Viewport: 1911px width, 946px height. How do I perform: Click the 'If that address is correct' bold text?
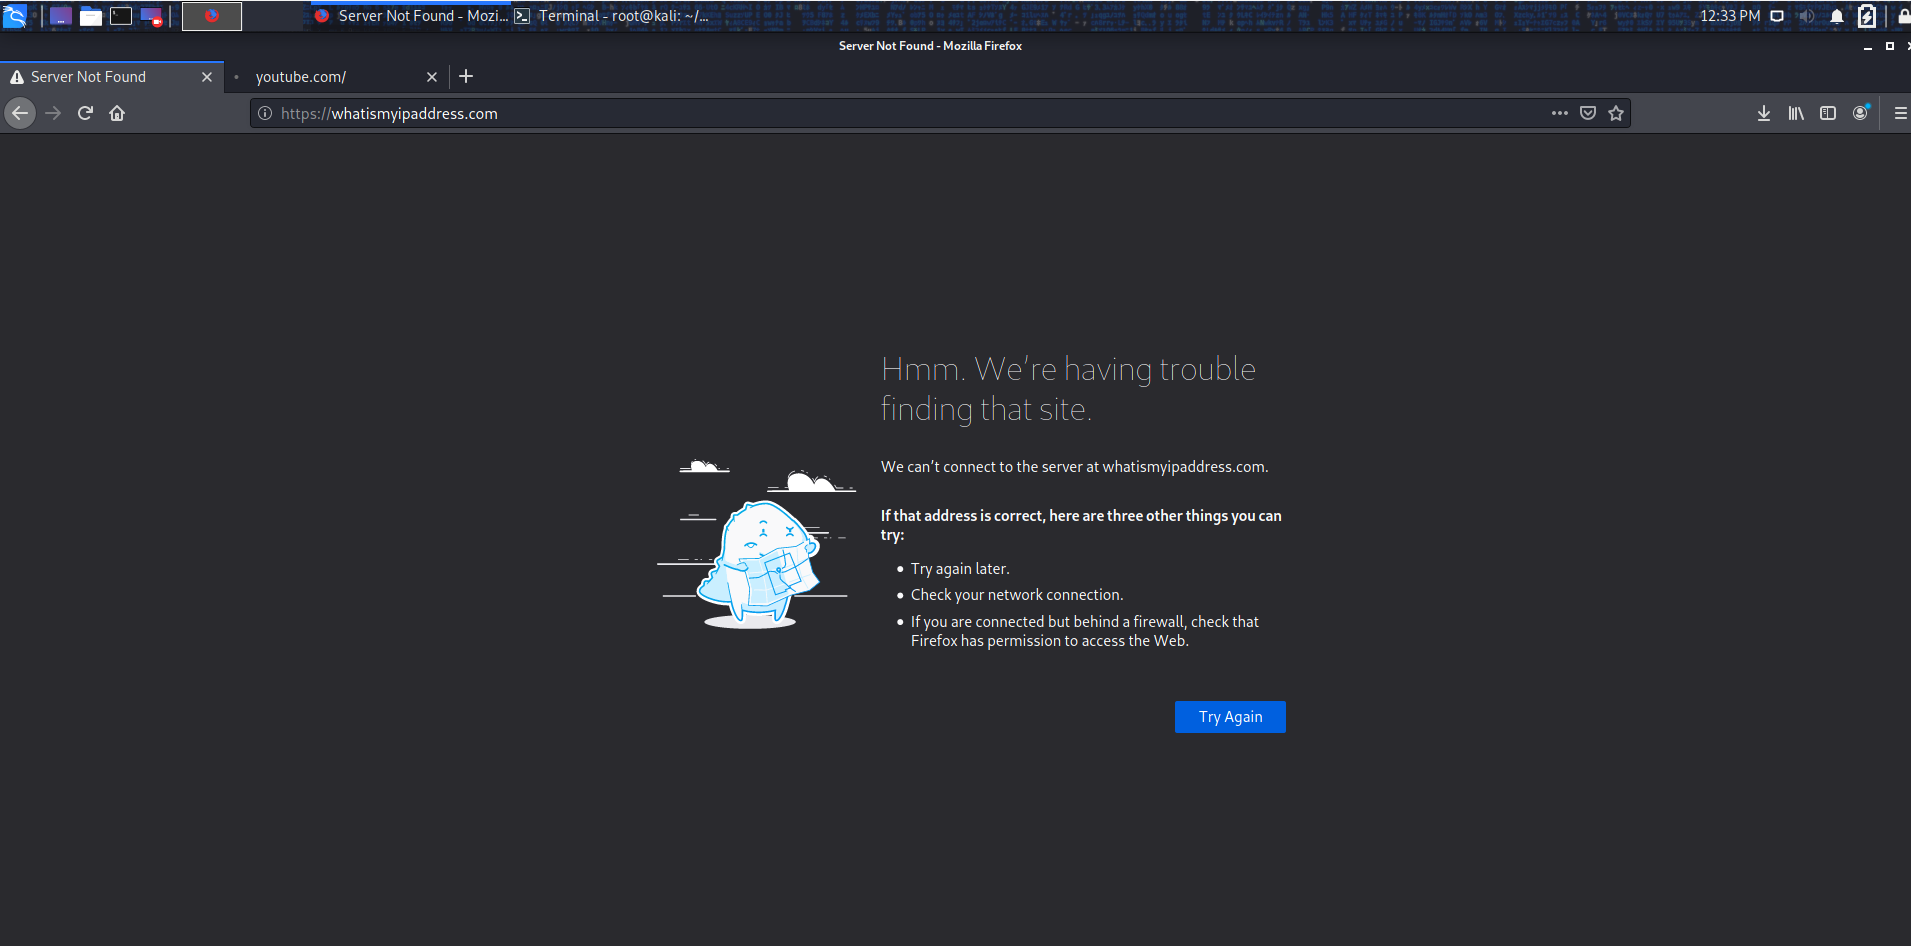pos(1081,525)
